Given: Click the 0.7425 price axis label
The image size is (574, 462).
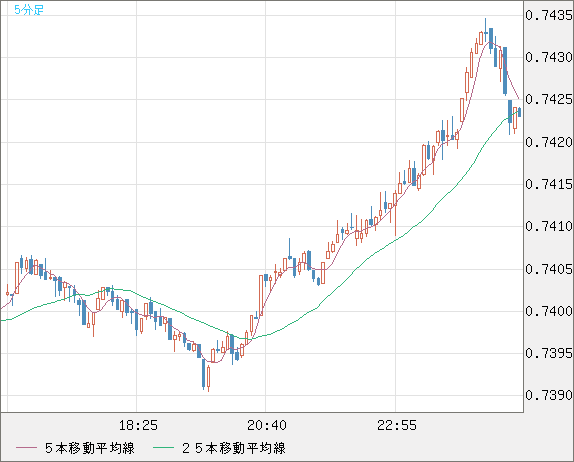Looking at the screenshot, I should tap(549, 99).
